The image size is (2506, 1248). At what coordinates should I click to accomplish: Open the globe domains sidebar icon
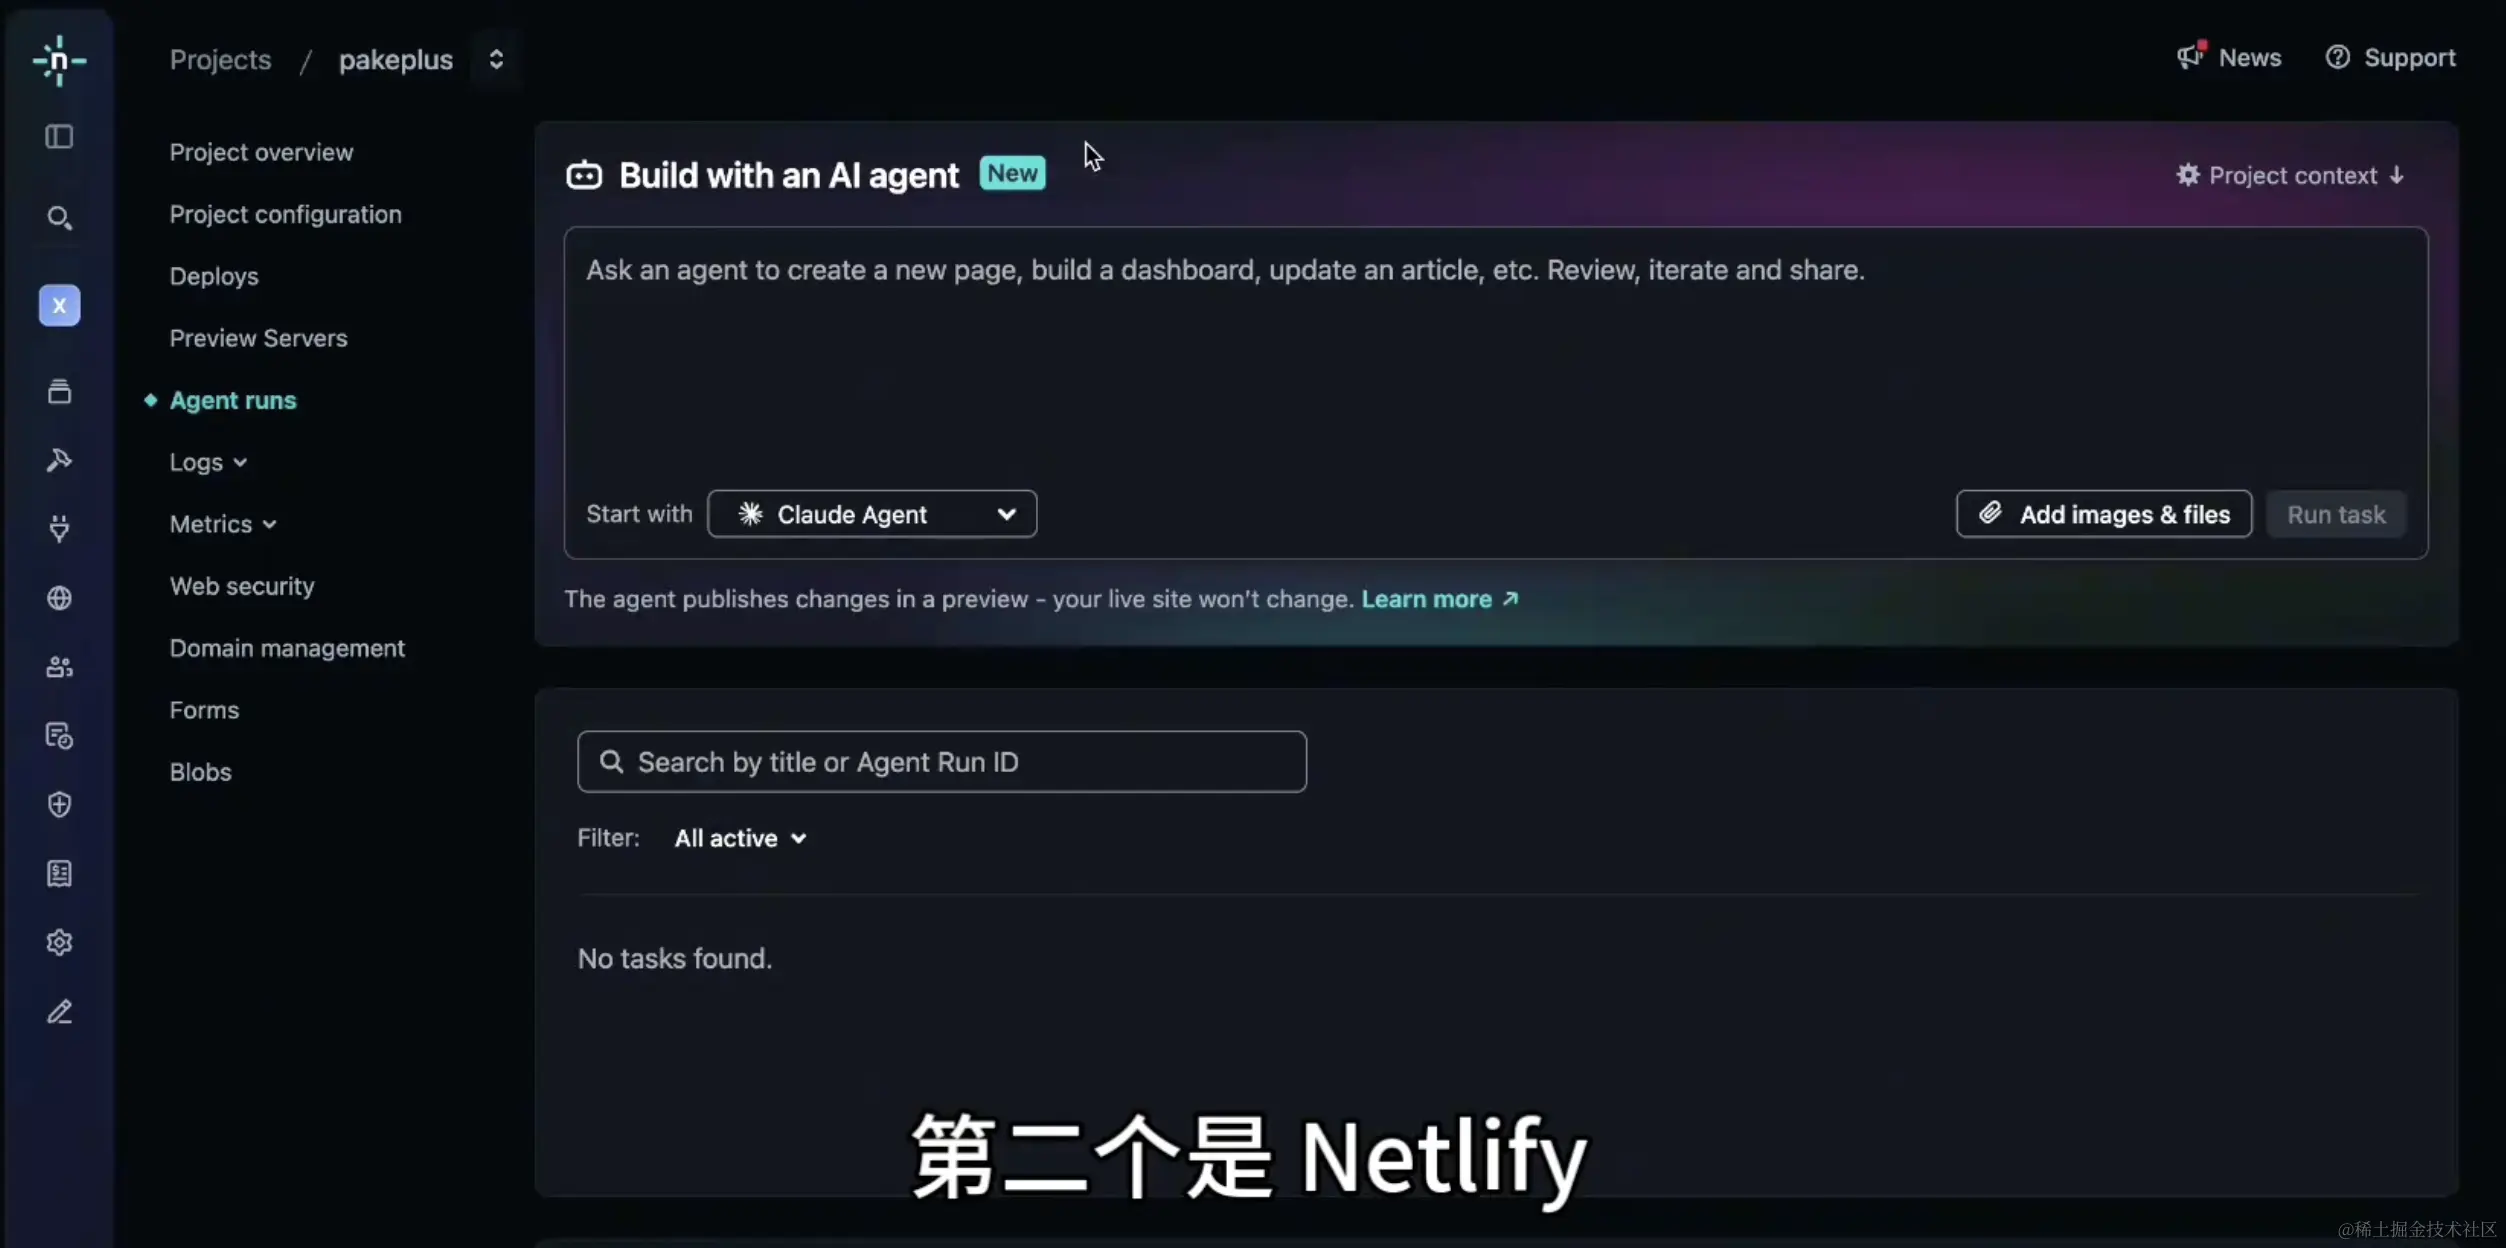coord(59,598)
